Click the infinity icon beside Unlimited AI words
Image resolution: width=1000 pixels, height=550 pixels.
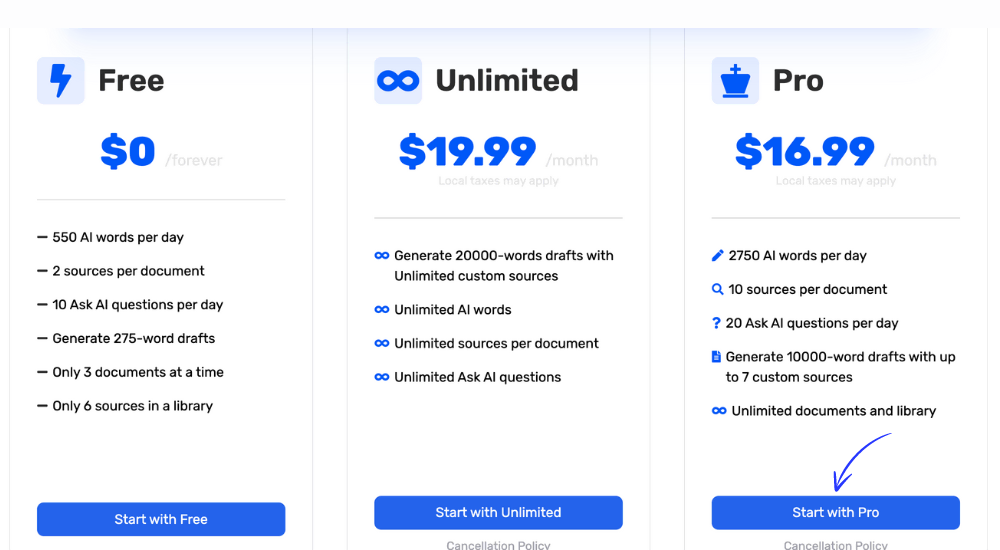381,310
